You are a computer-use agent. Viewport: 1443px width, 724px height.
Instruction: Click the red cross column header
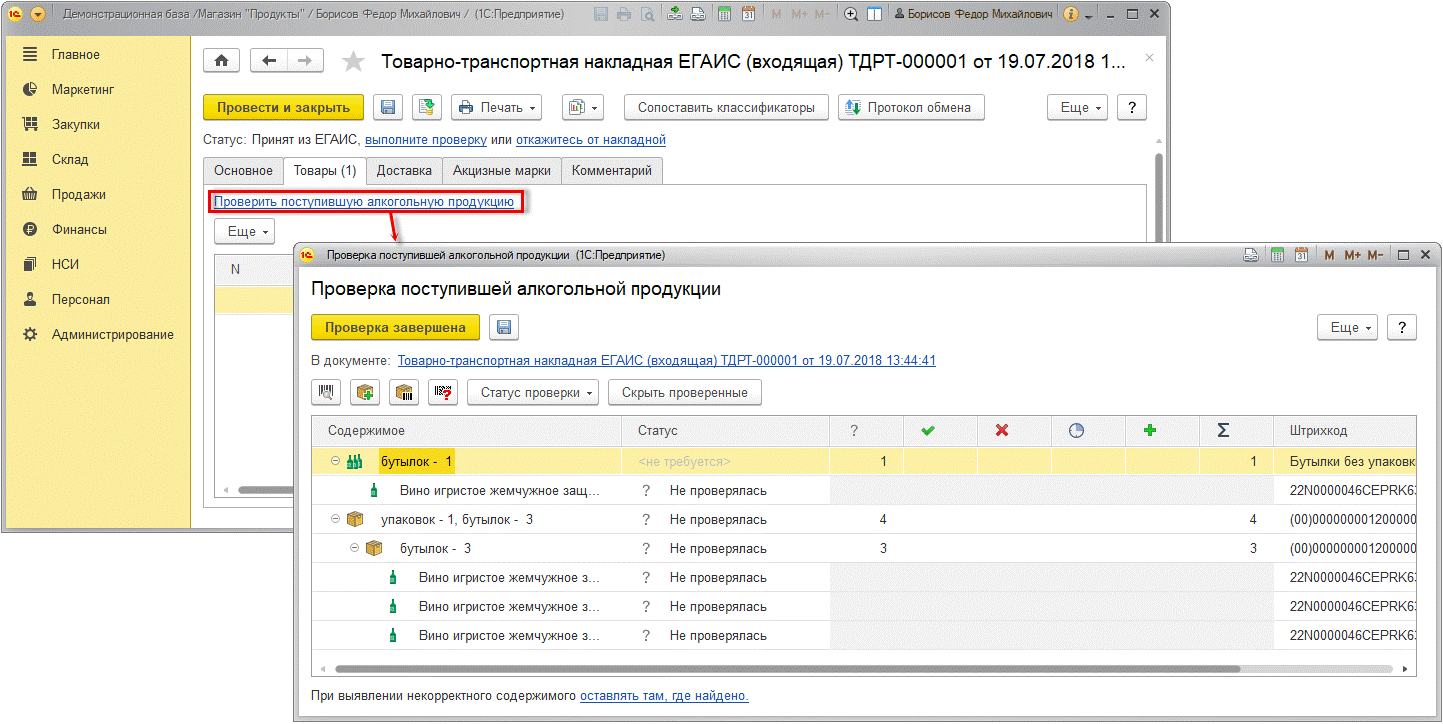pos(1002,430)
